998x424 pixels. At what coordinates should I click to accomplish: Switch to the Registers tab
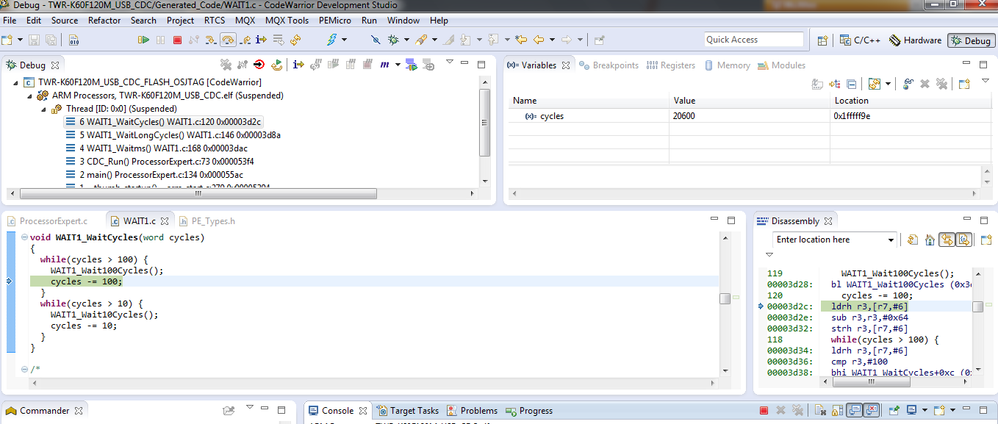(670, 65)
